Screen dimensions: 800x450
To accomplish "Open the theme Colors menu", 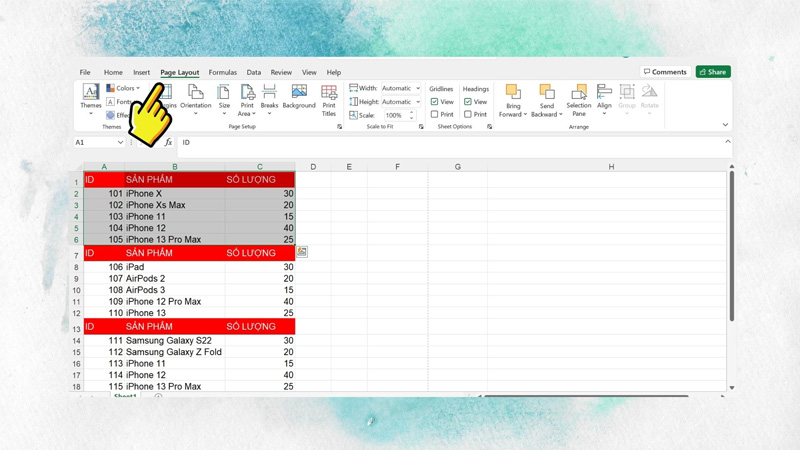I will coord(122,88).
